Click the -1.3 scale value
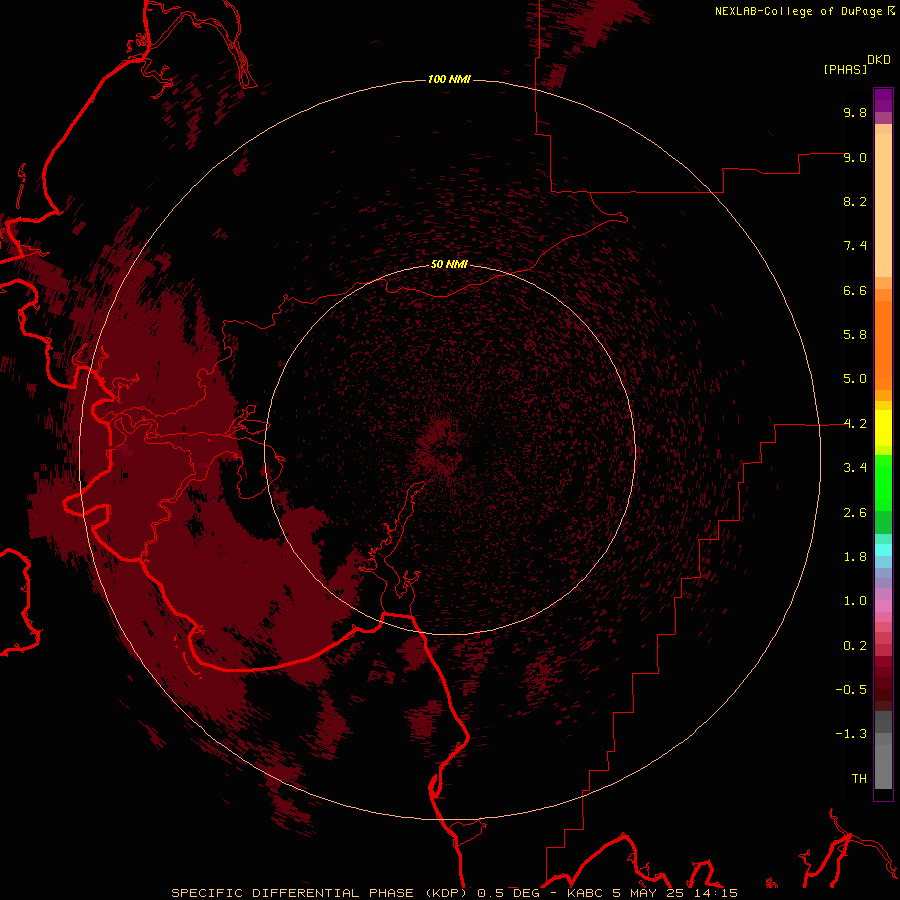Screen dimensions: 900x900 coord(851,734)
